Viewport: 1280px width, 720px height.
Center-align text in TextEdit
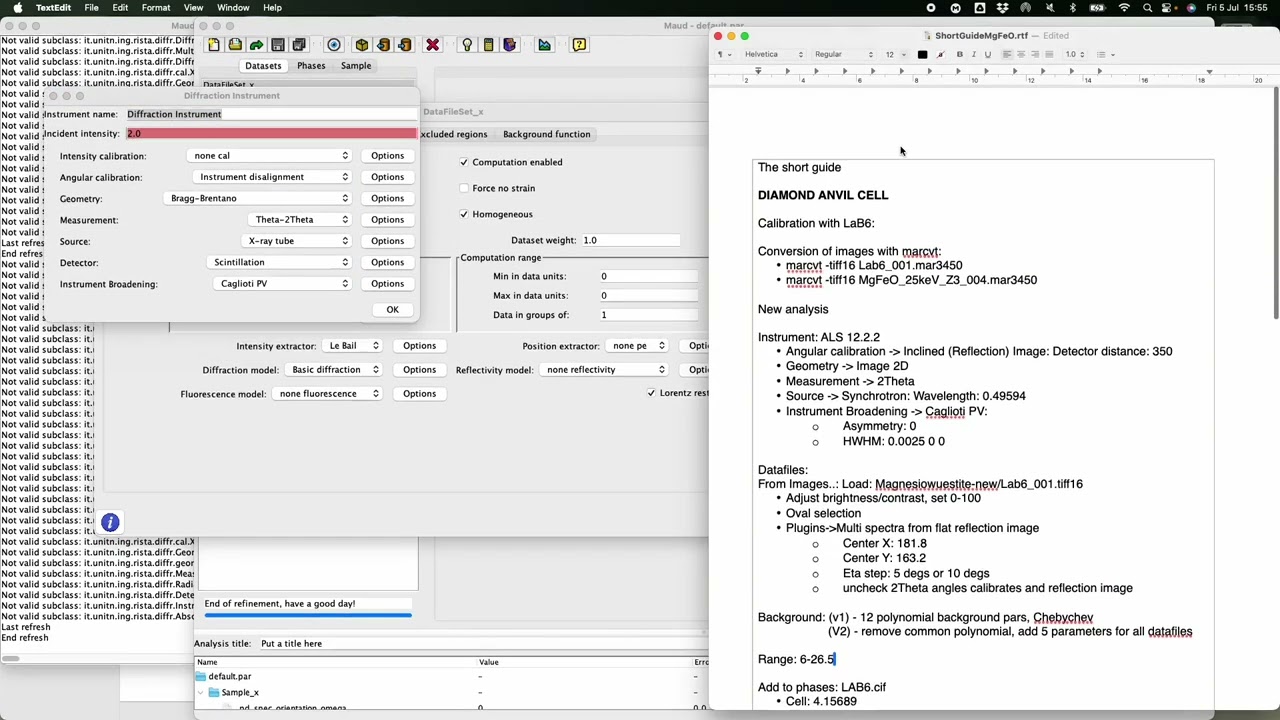tap(1021, 54)
